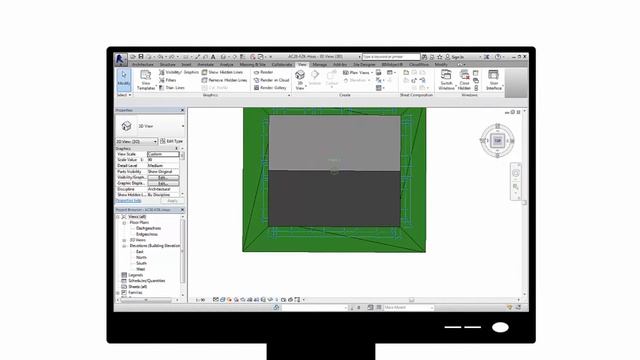Click Edit button for Visibility/Graphics overrides row
The image size is (640, 360).
[x=163, y=178]
